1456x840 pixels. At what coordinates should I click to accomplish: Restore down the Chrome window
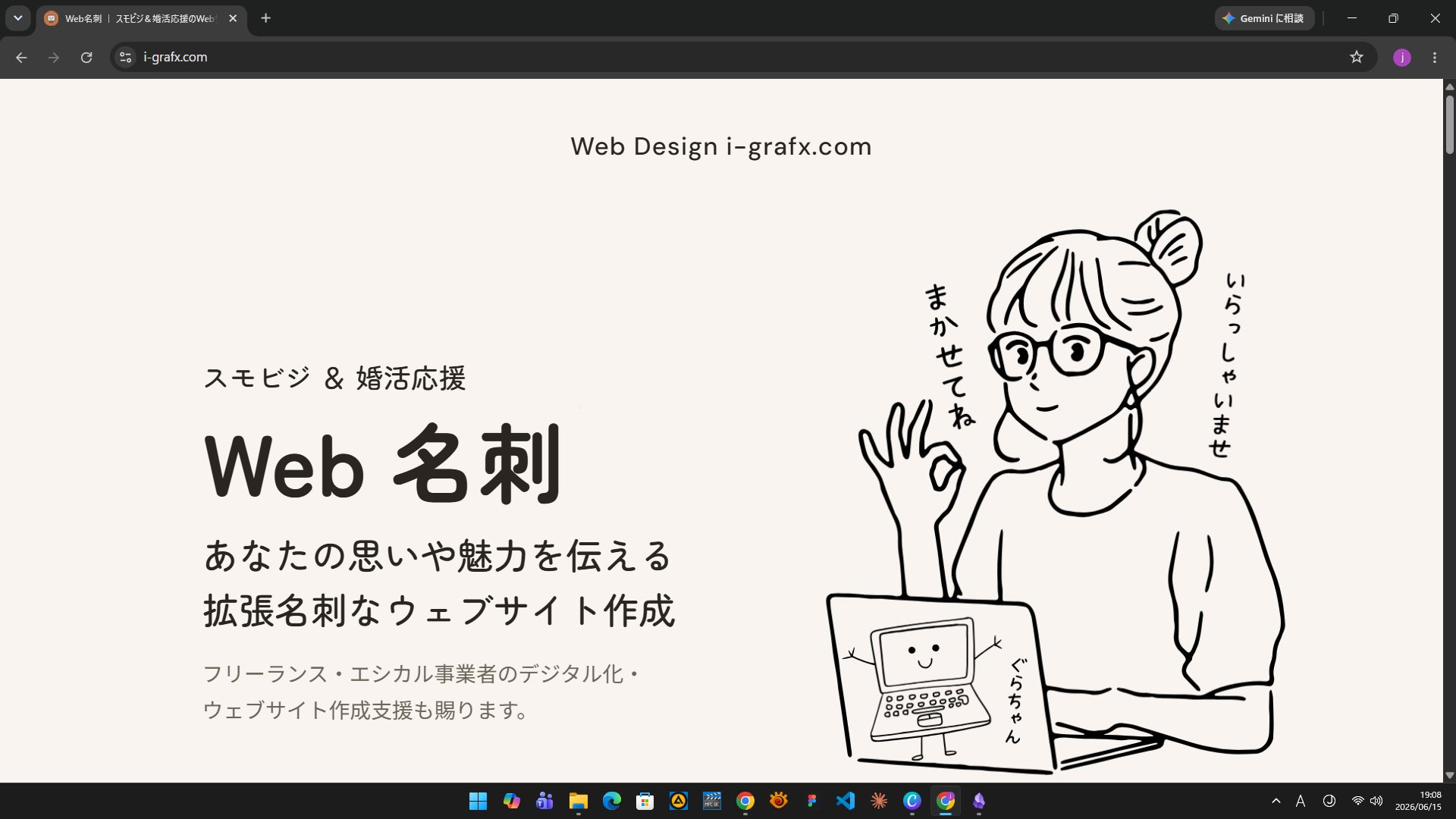[1393, 18]
